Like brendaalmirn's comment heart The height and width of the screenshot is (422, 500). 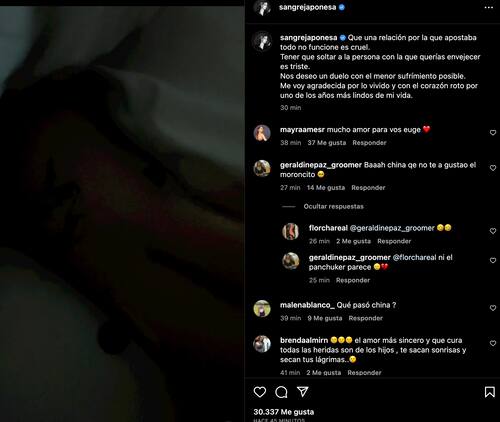[493, 343]
